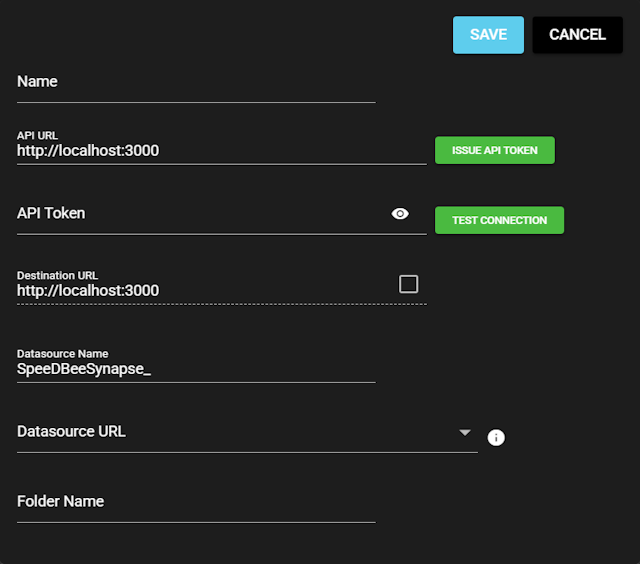This screenshot has width=640, height=564.
Task: Focus the Name input field
Action: click(195, 82)
